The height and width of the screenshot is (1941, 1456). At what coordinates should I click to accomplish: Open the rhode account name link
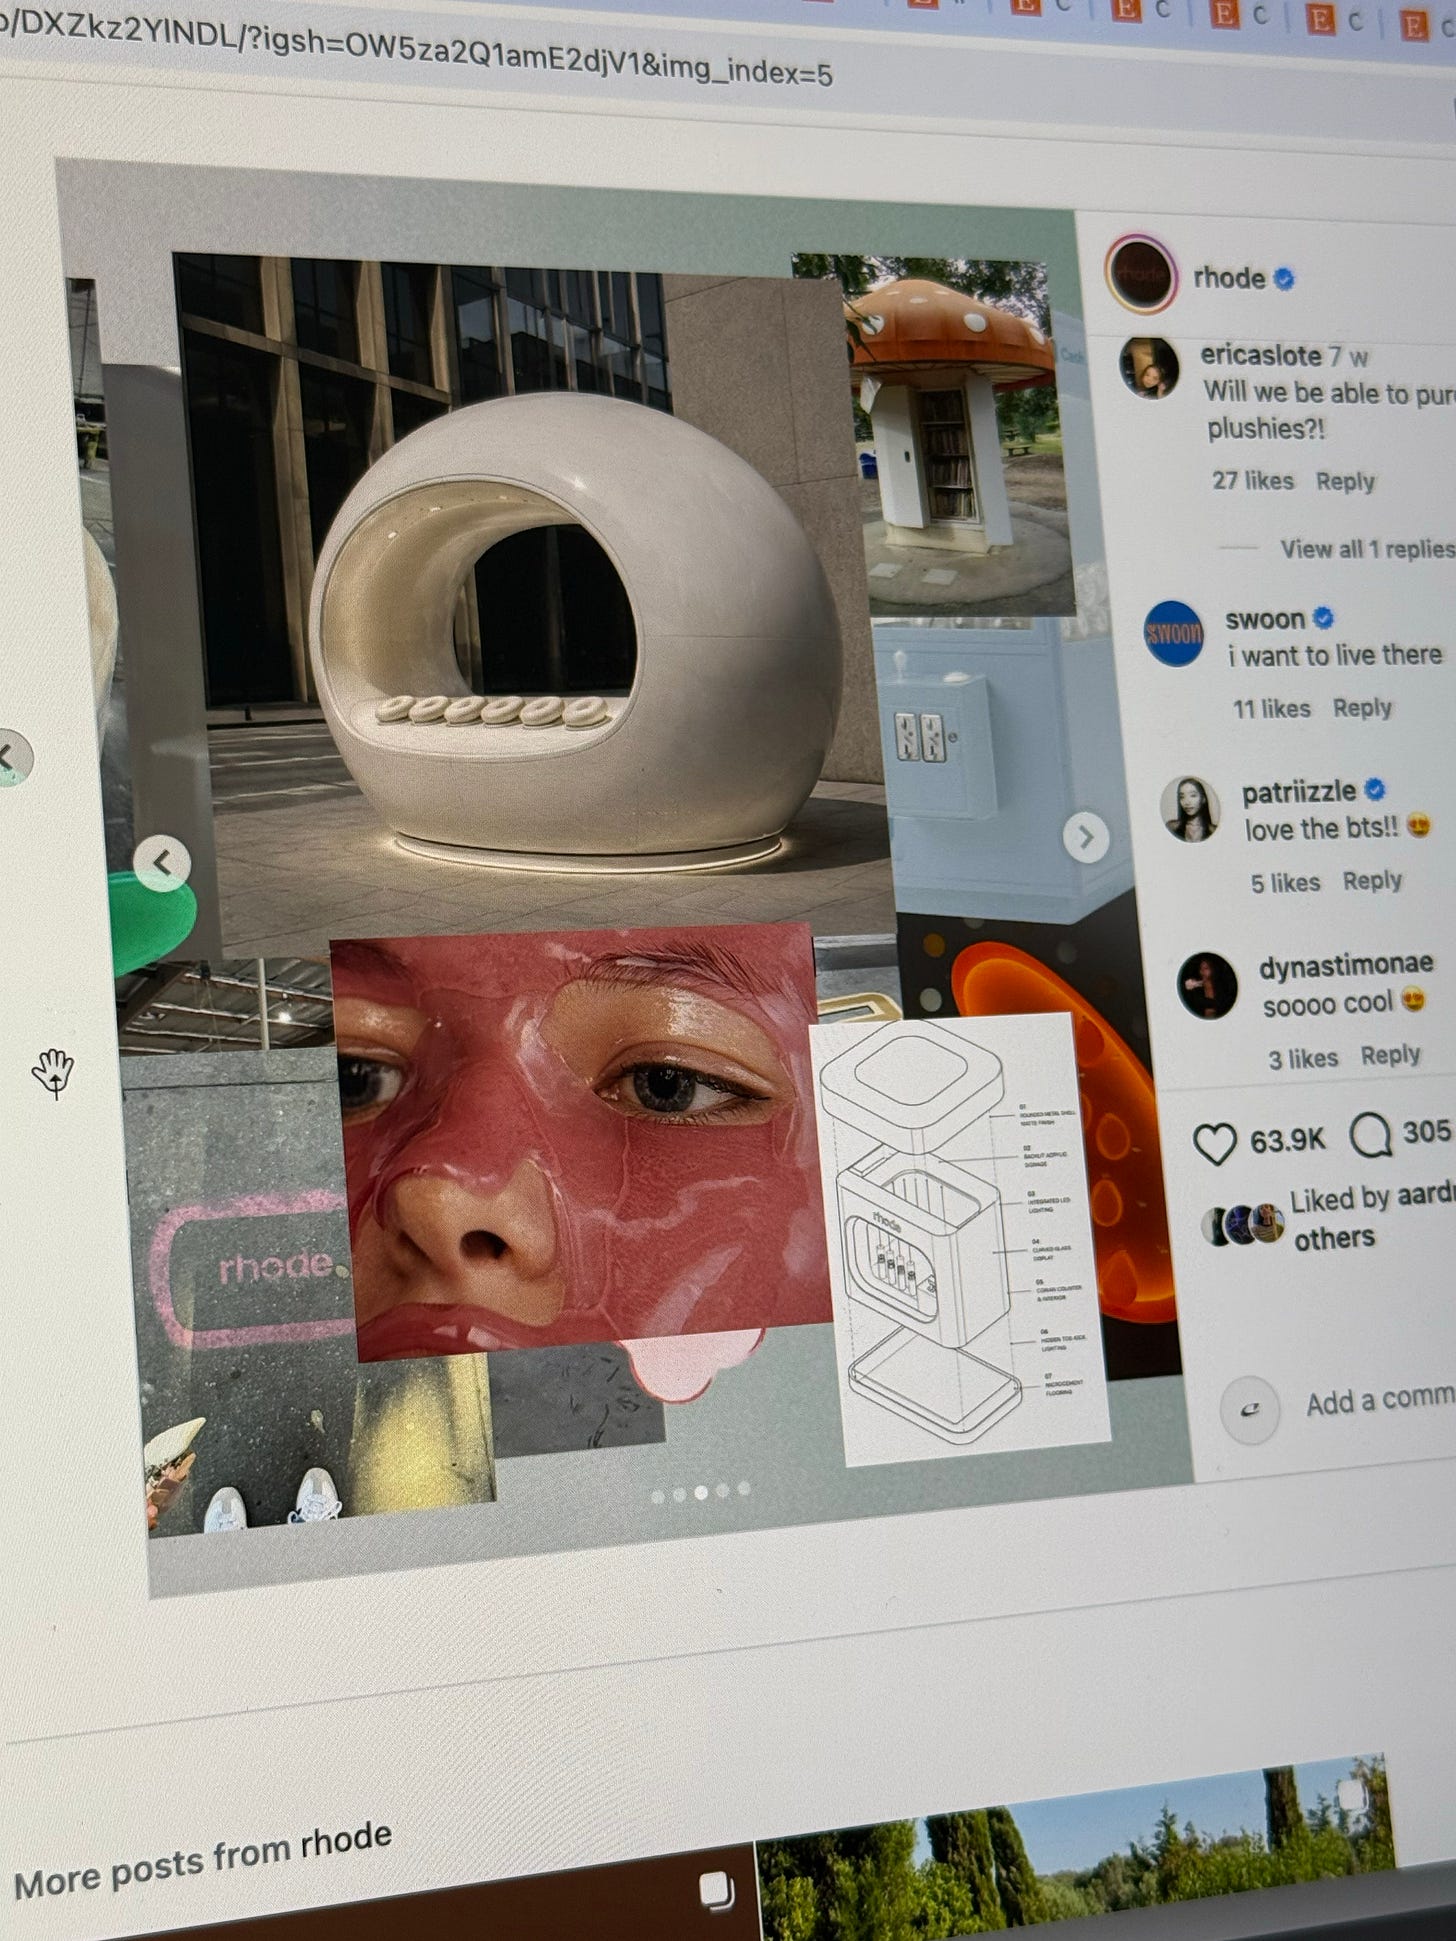pyautogui.click(x=1230, y=278)
